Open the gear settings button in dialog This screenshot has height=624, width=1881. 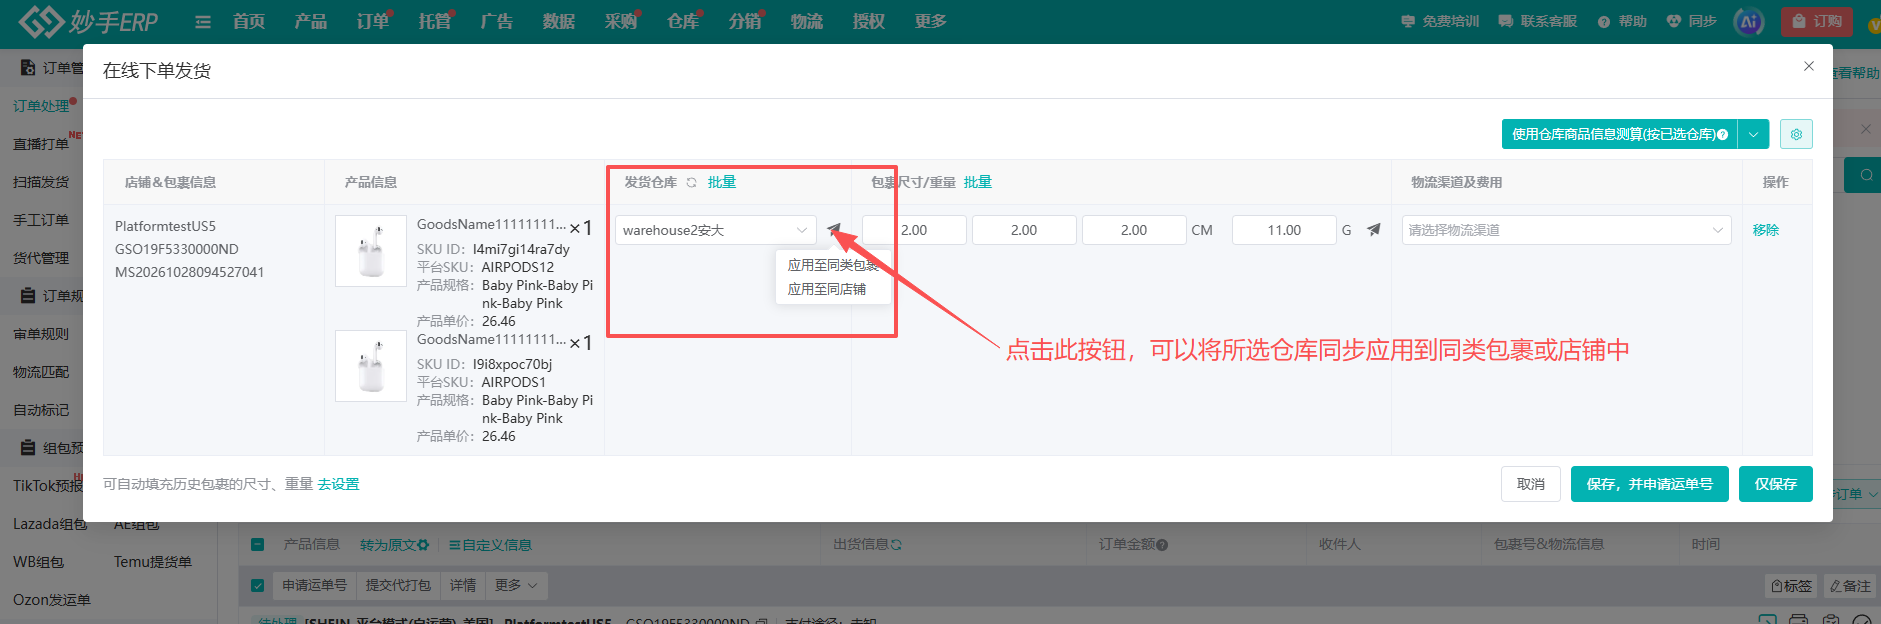coord(1796,134)
